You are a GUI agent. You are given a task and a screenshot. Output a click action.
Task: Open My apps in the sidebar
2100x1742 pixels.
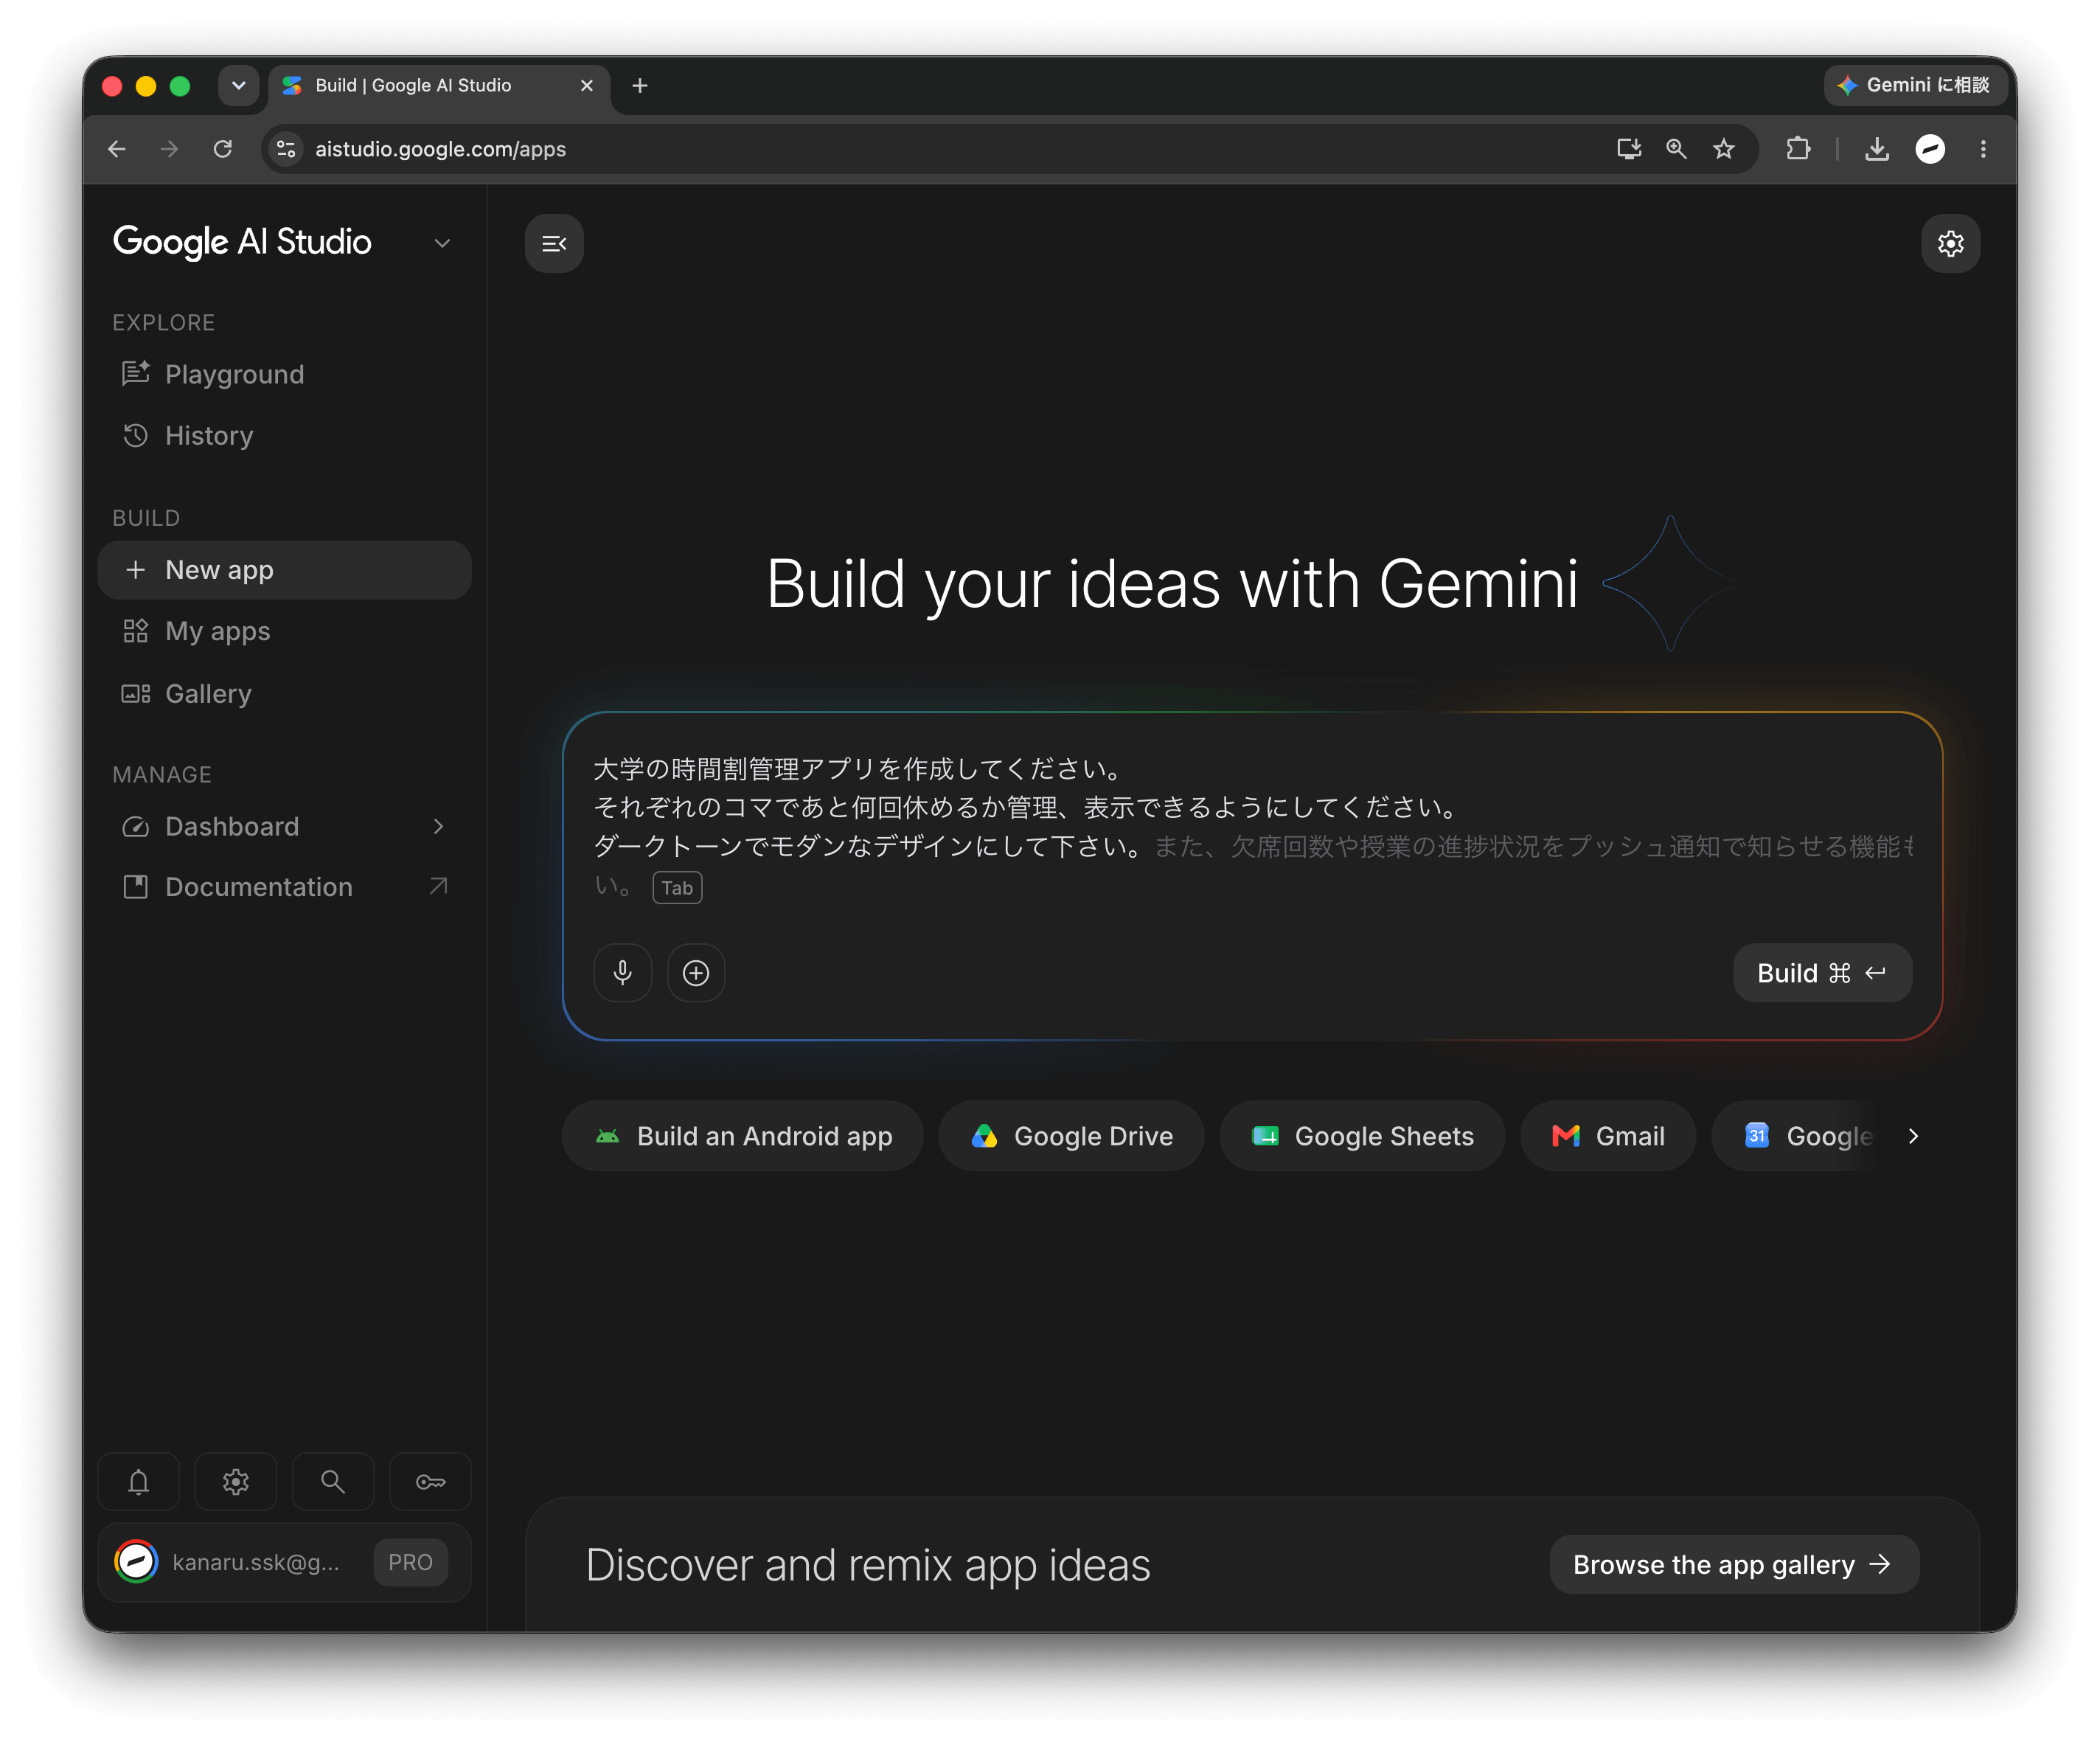[285, 632]
